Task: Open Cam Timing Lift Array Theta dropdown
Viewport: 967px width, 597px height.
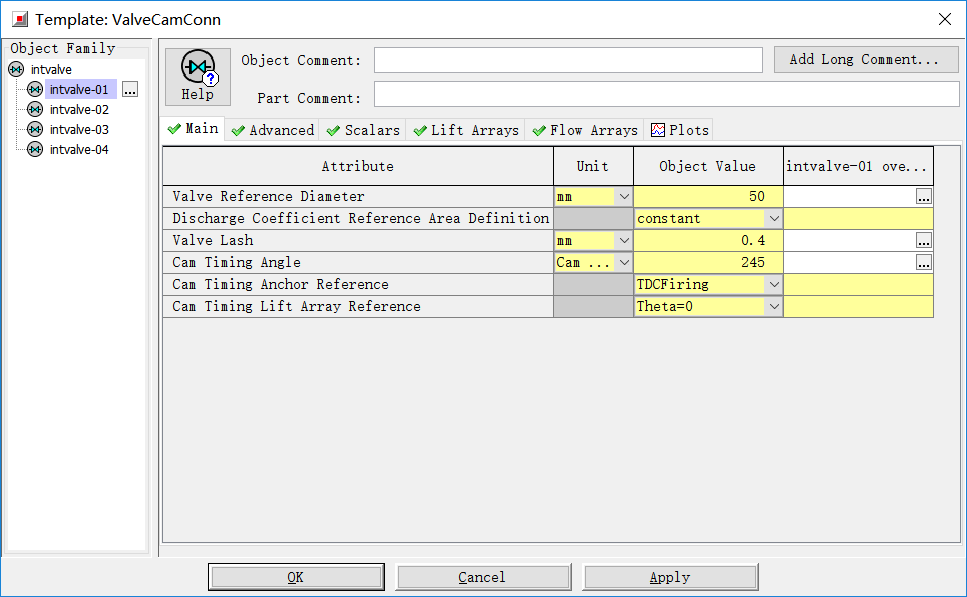Action: tap(773, 307)
